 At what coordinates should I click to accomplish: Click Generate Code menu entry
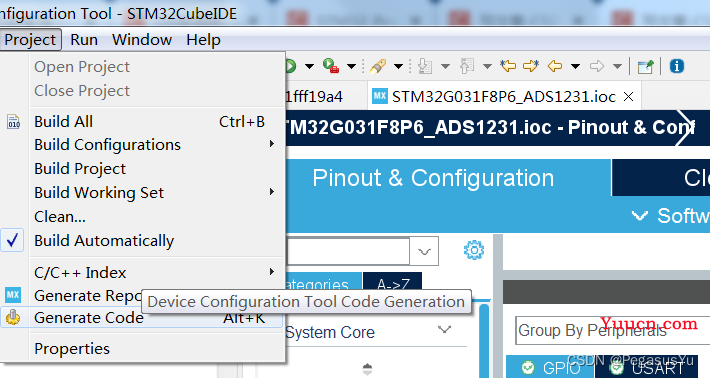point(143,317)
